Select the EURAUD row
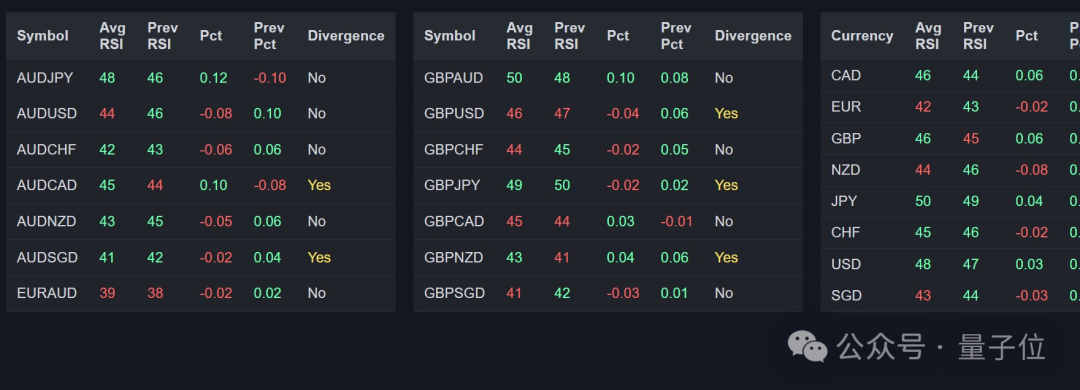The height and width of the screenshot is (390, 1080). point(200,294)
